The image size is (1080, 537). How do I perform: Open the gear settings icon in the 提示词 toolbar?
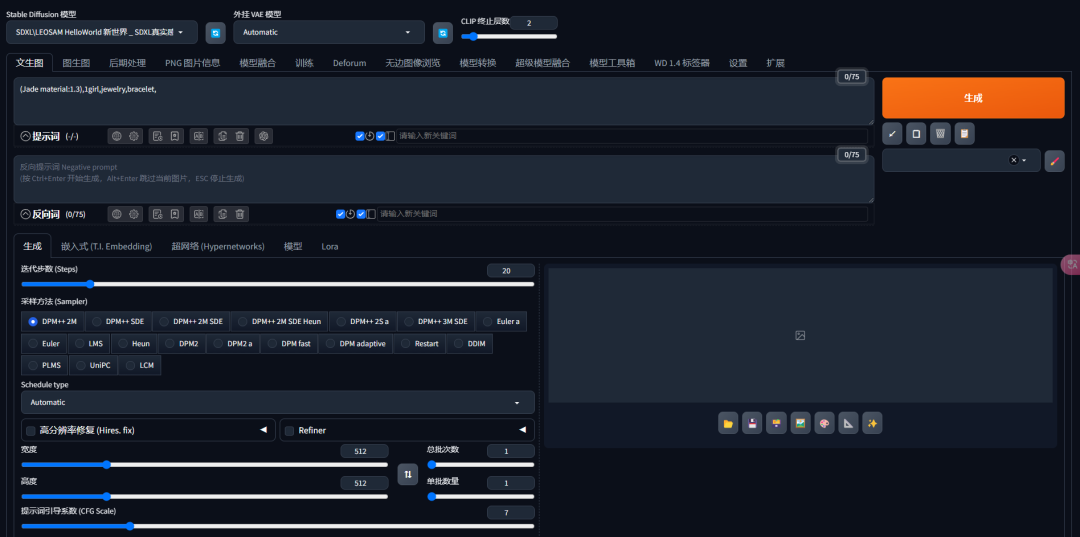[x=134, y=136]
